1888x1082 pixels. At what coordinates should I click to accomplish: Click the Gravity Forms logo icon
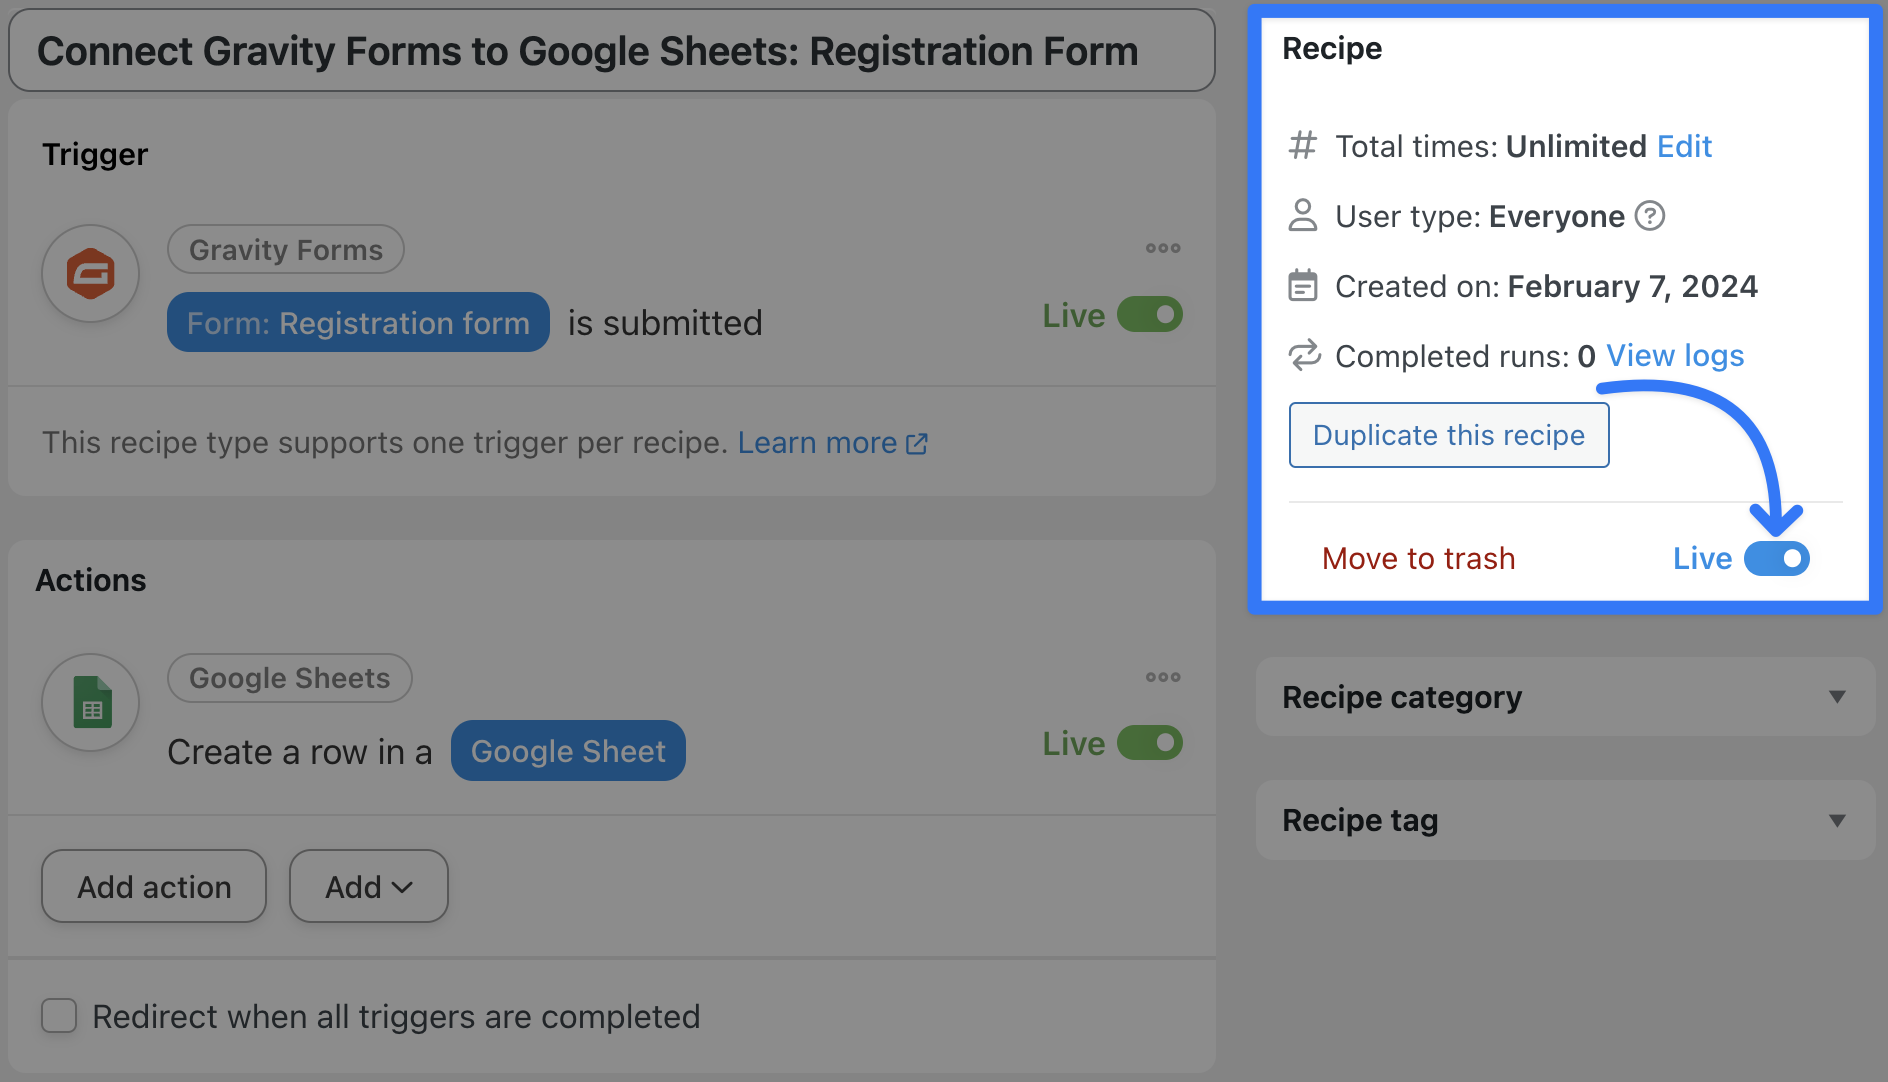click(x=90, y=274)
